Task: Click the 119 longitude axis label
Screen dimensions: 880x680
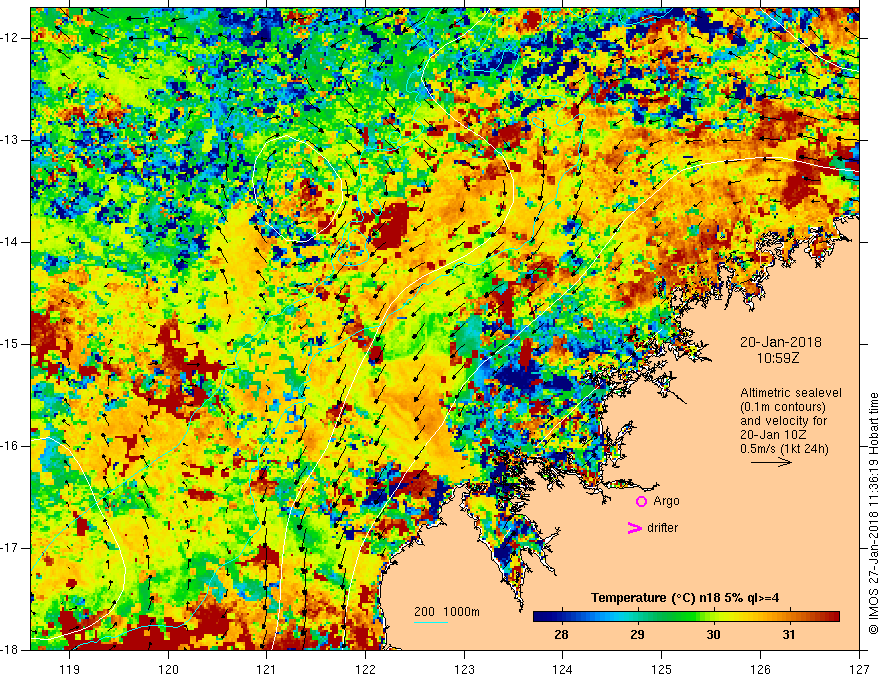Action: pyautogui.click(x=70, y=669)
